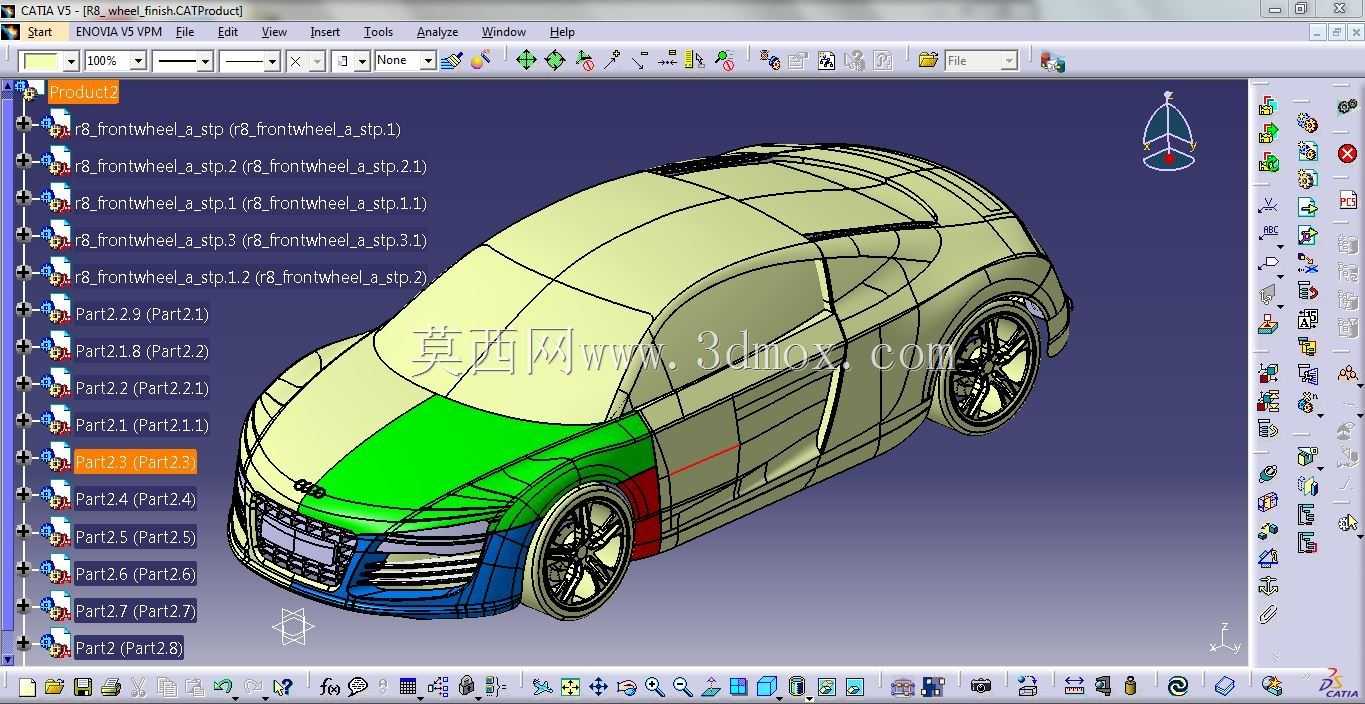This screenshot has height=704, width=1365.
Task: Zoom in with the magnifier plus icon
Action: (x=654, y=687)
